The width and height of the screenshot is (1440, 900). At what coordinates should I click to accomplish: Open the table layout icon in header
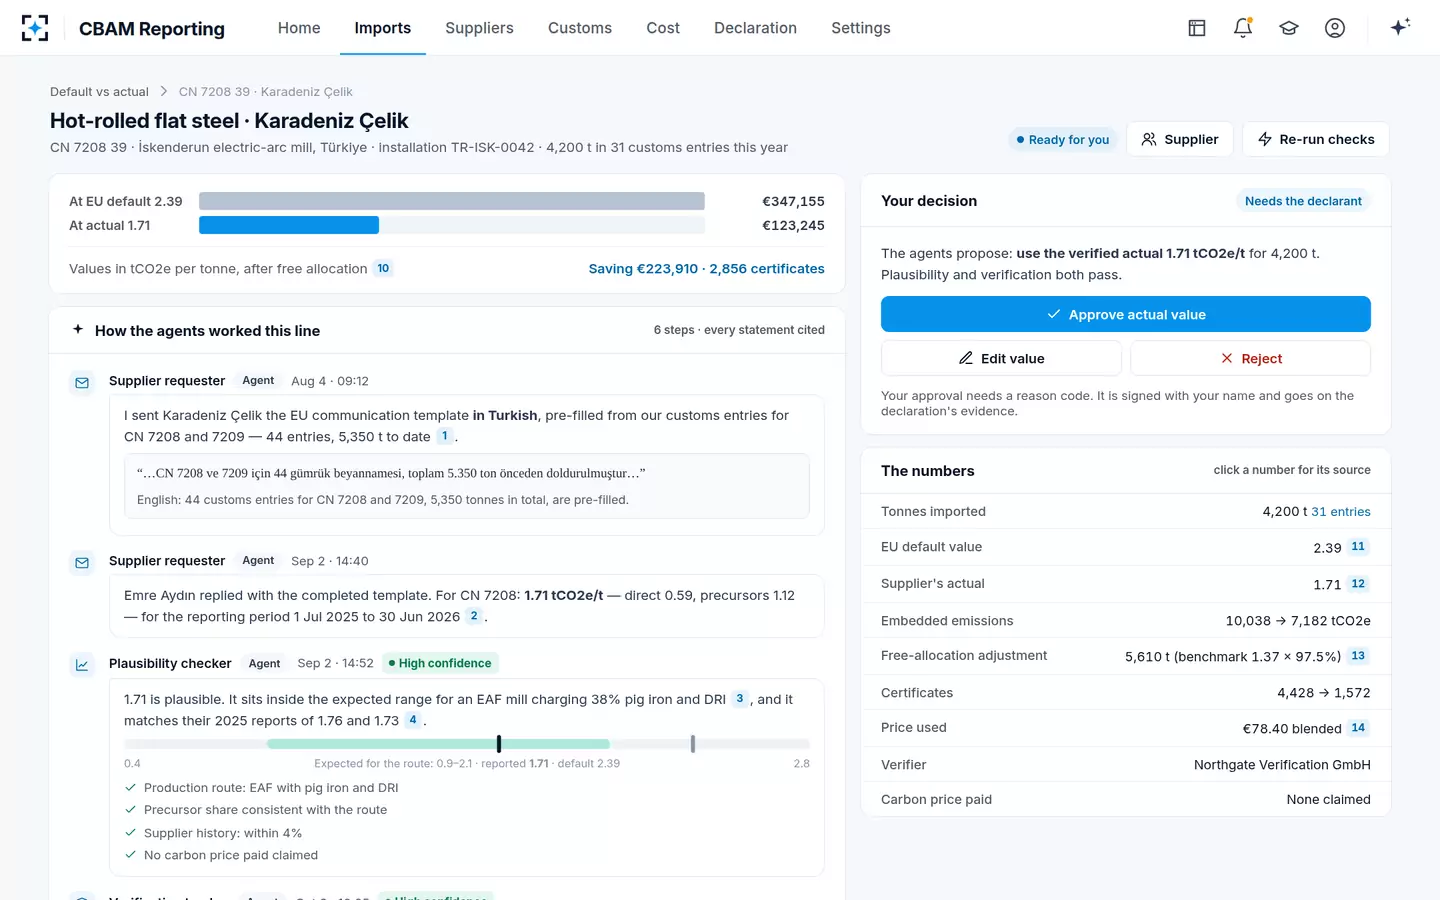1197,28
